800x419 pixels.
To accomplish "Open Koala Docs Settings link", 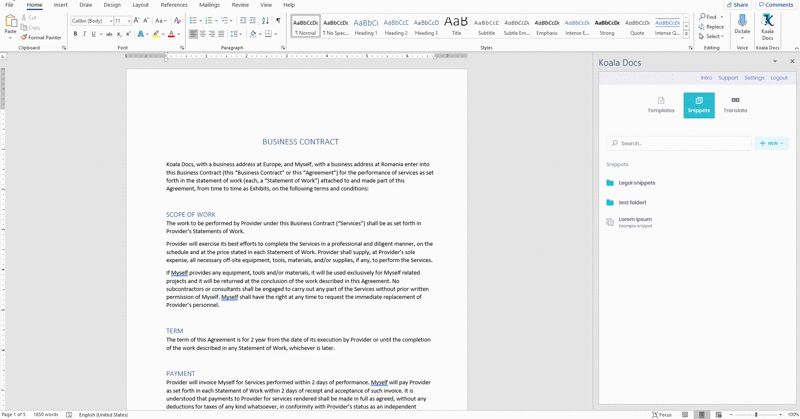I will coord(754,78).
